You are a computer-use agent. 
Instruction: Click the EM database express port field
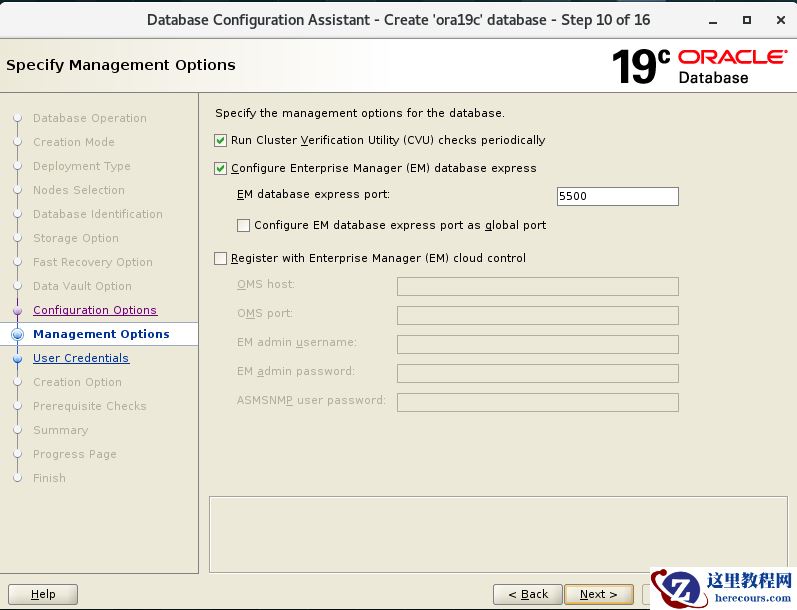(618, 196)
